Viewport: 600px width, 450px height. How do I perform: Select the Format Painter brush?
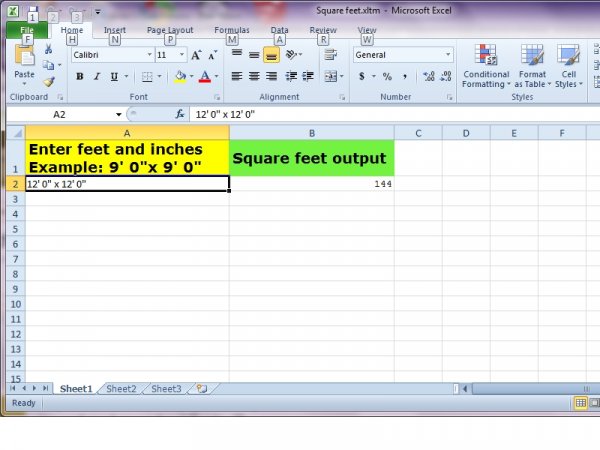pos(49,82)
